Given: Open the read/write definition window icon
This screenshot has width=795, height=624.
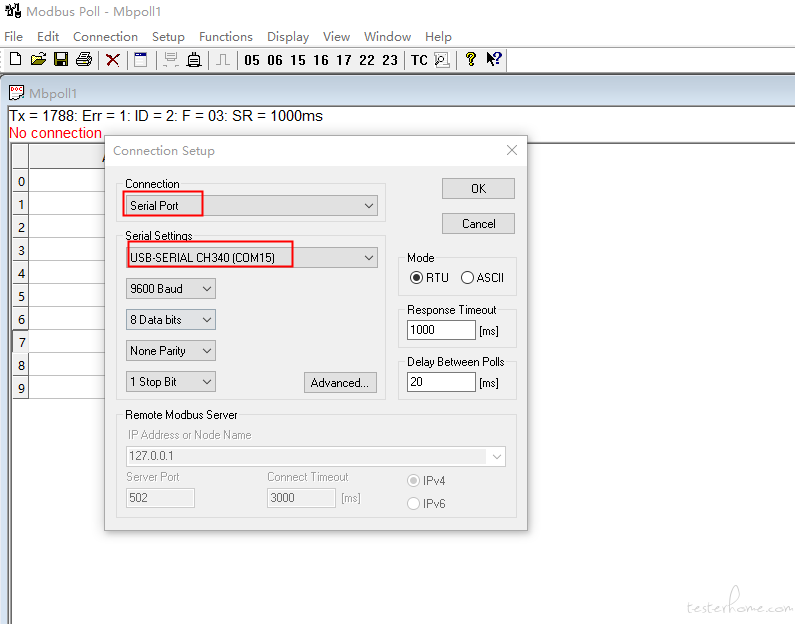Looking at the screenshot, I should pyautogui.click(x=140, y=60).
